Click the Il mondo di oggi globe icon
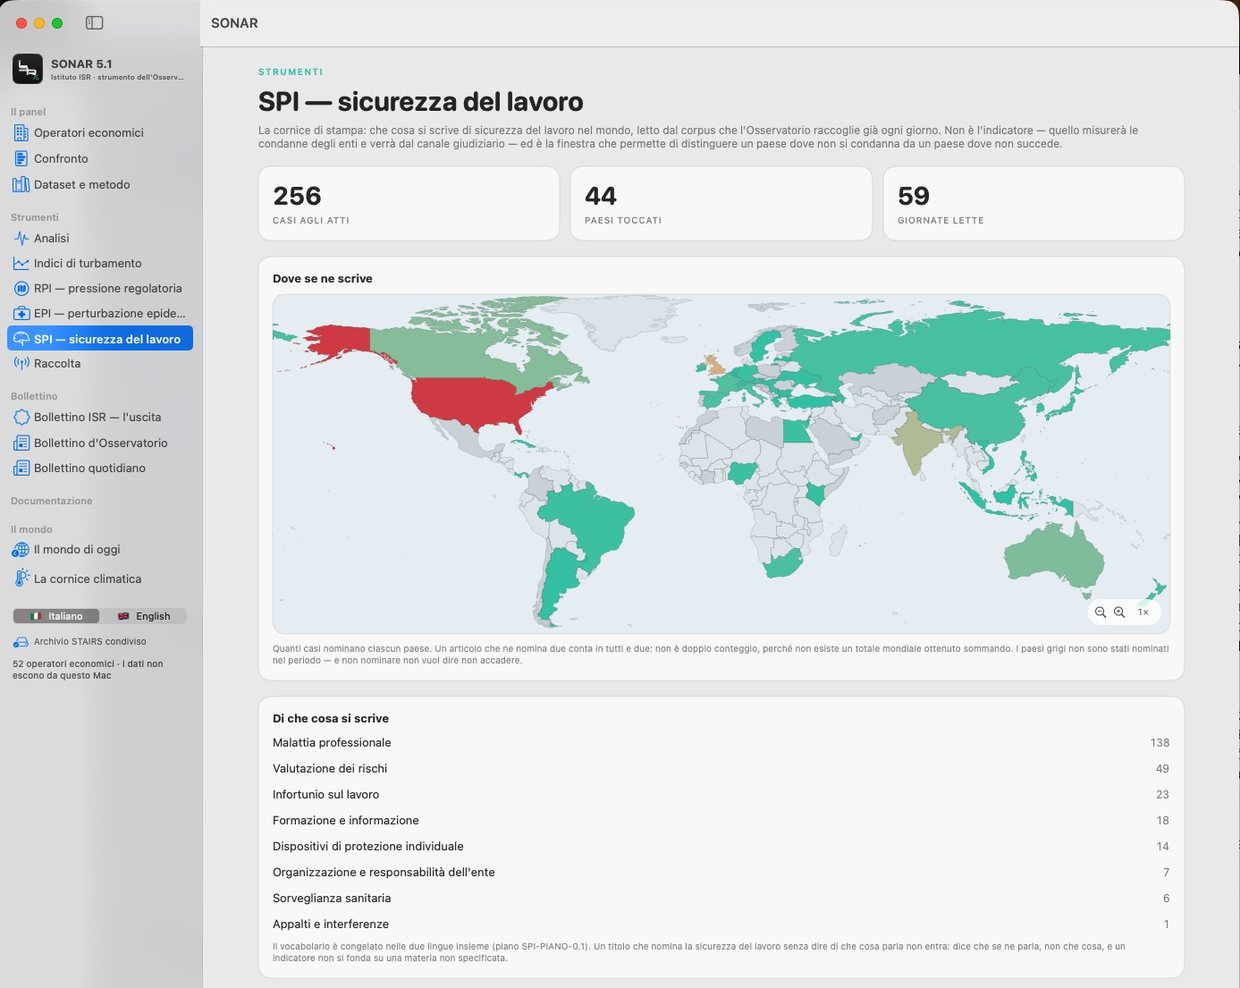Screen dimensions: 1240x988 tap(21, 550)
